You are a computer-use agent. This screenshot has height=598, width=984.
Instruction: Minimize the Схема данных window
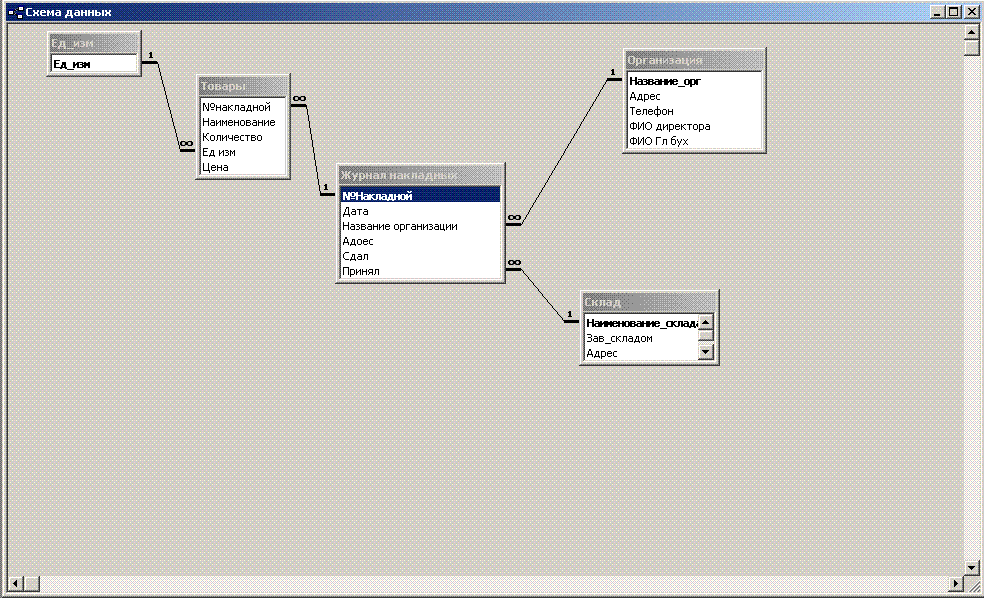[938, 12]
